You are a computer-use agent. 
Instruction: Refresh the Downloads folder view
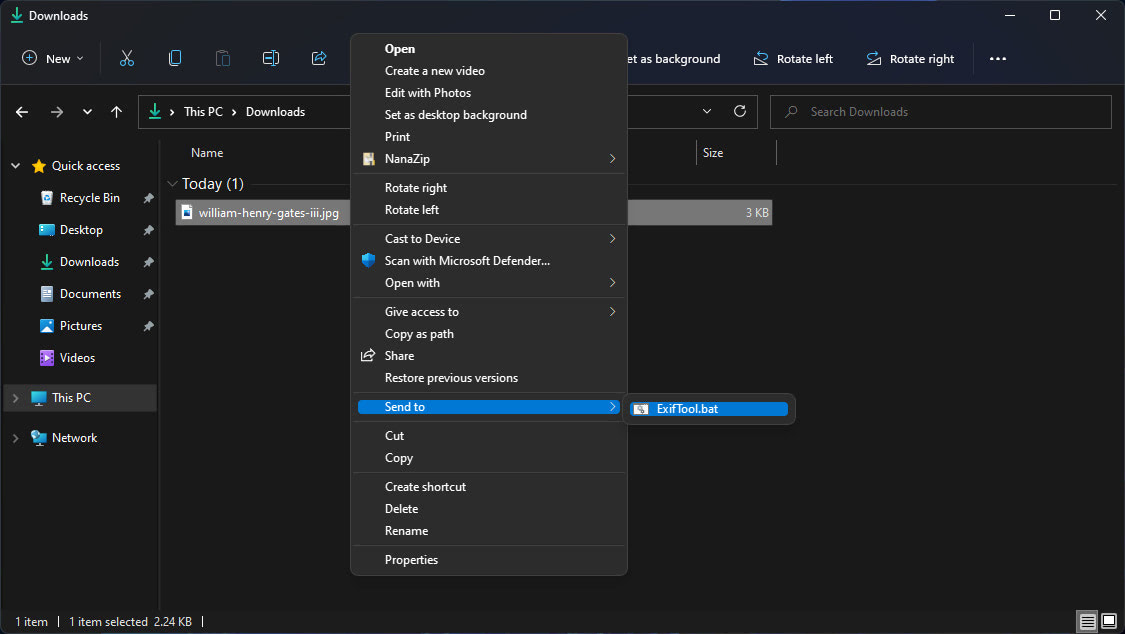[740, 111]
